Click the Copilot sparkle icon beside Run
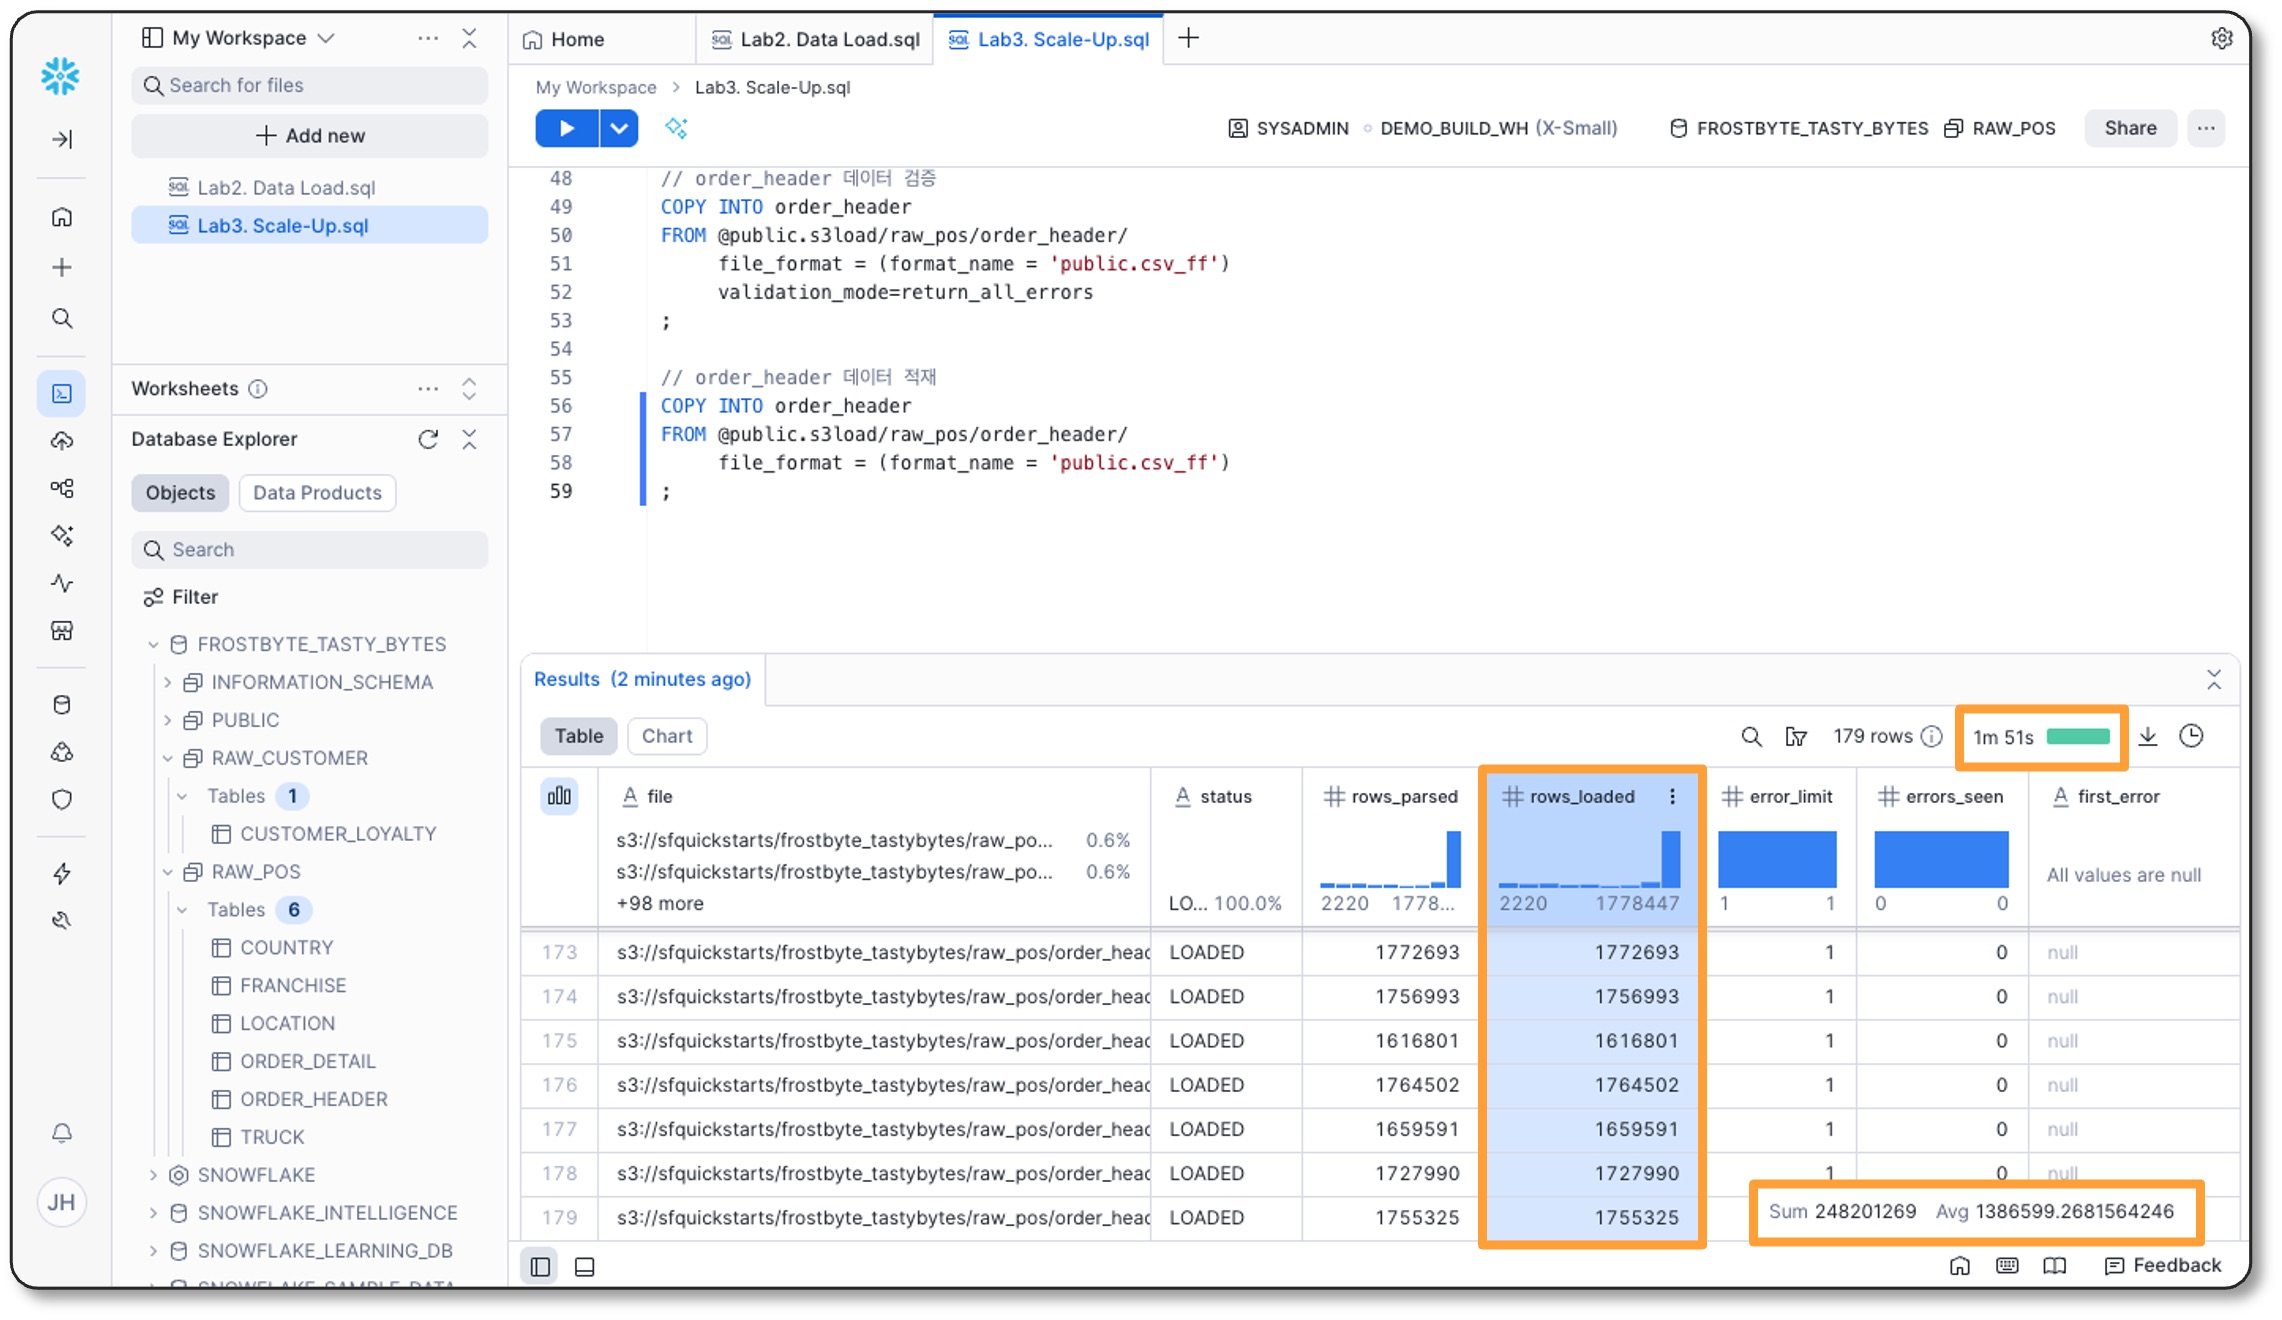This screenshot has width=2282, height=1320. (676, 128)
